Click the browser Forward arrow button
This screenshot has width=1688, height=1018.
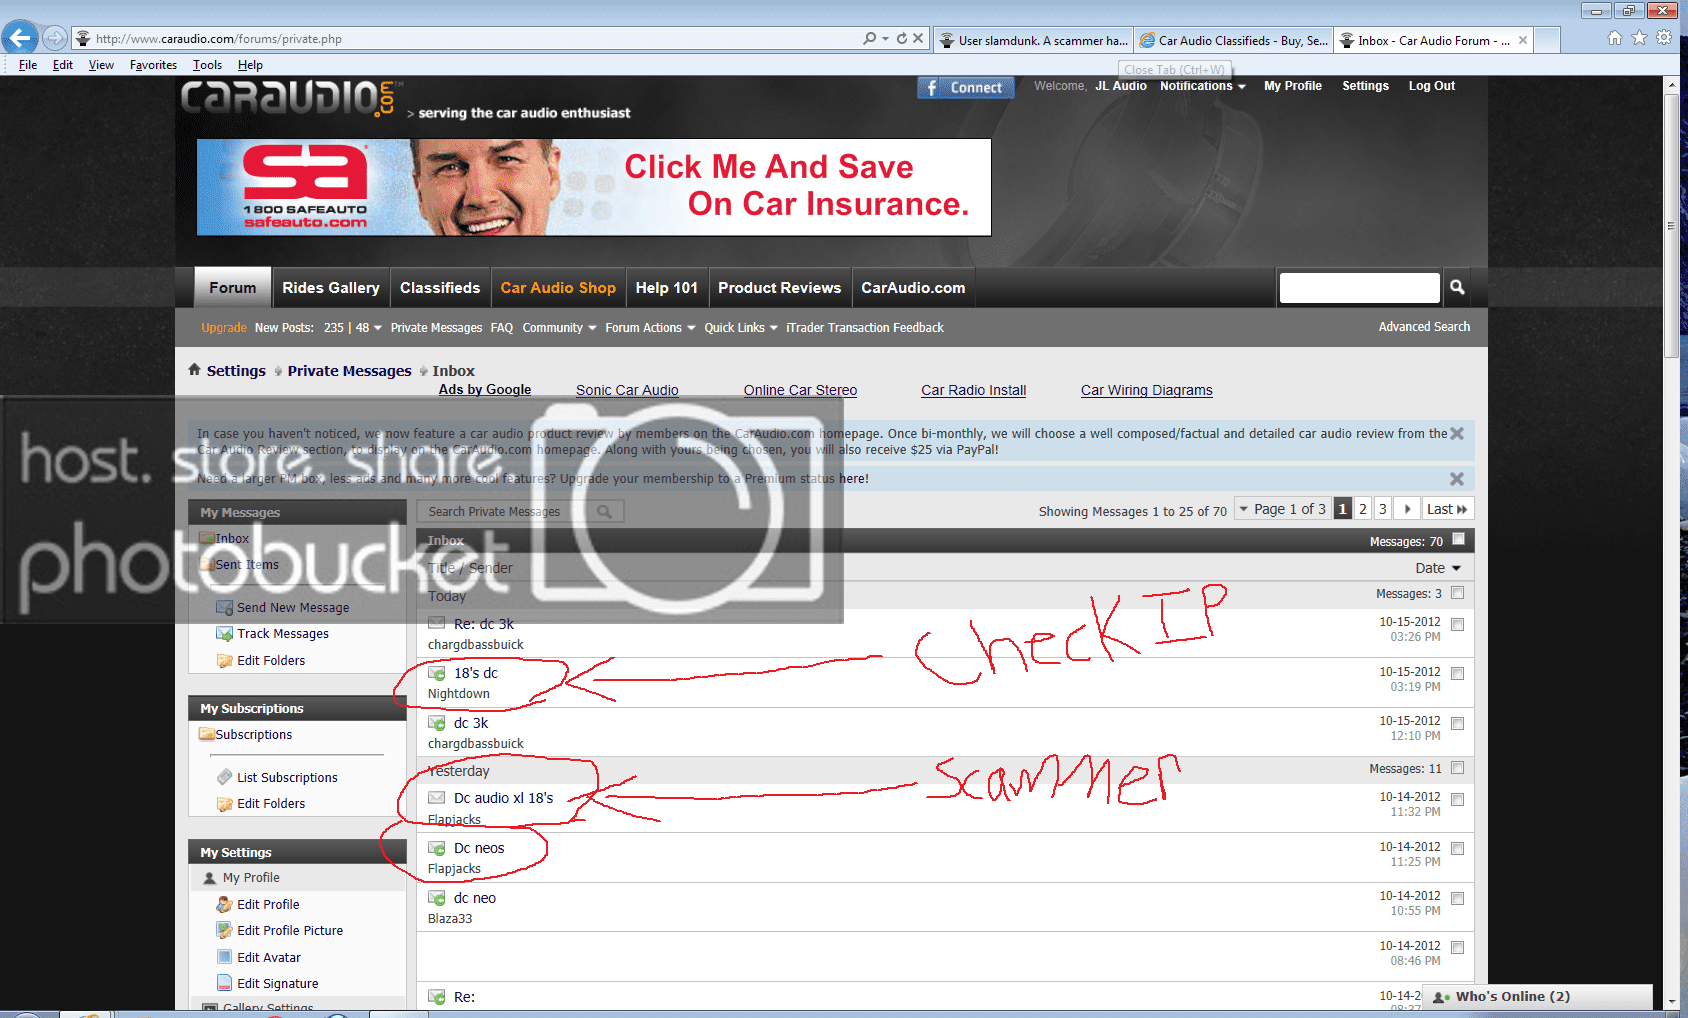pos(55,38)
